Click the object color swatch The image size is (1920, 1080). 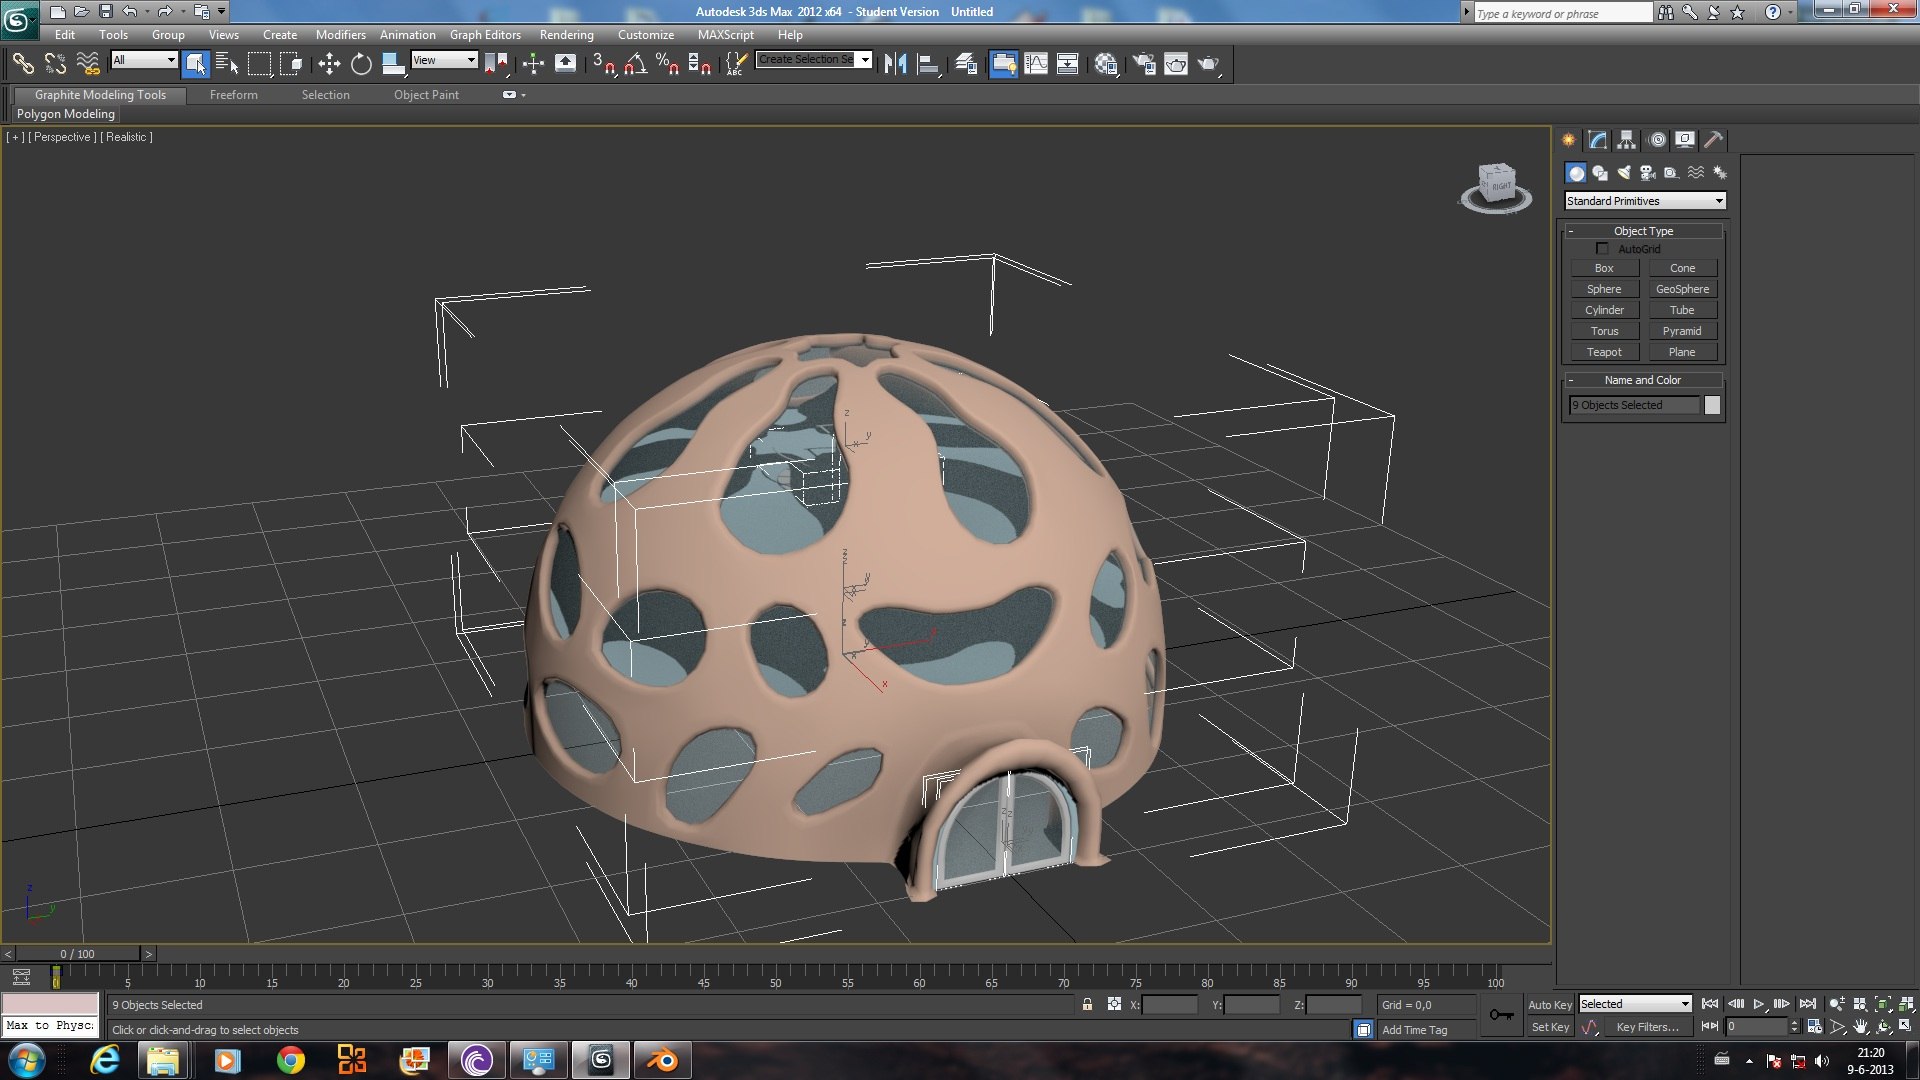[1713, 405]
